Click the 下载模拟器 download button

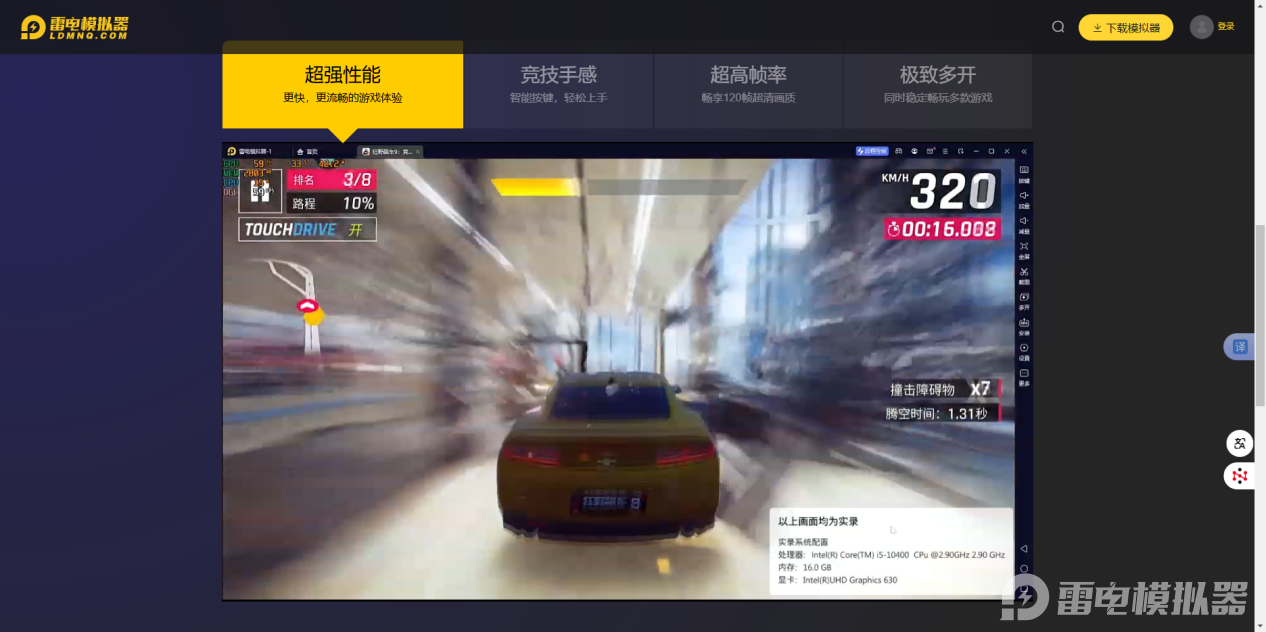click(1126, 27)
